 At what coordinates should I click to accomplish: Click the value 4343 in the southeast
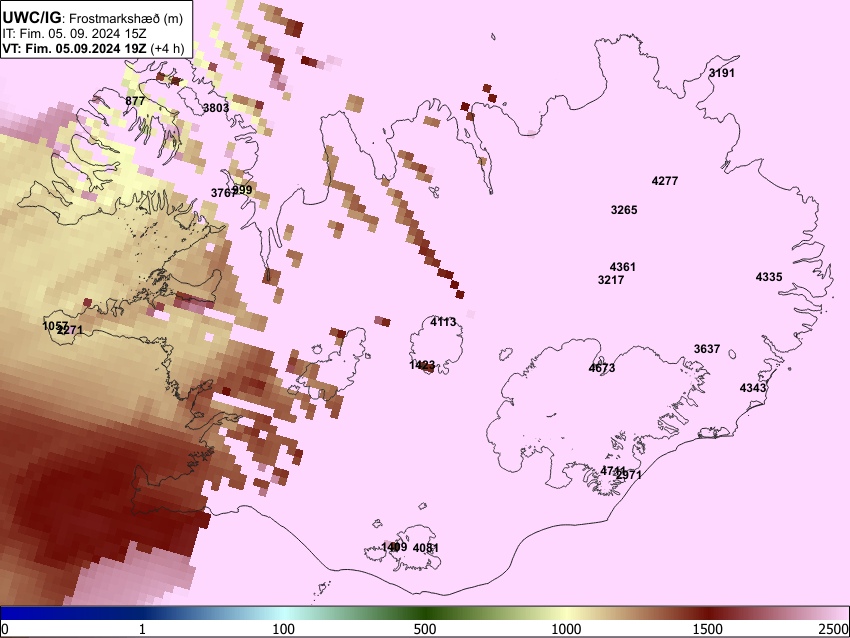[753, 388]
